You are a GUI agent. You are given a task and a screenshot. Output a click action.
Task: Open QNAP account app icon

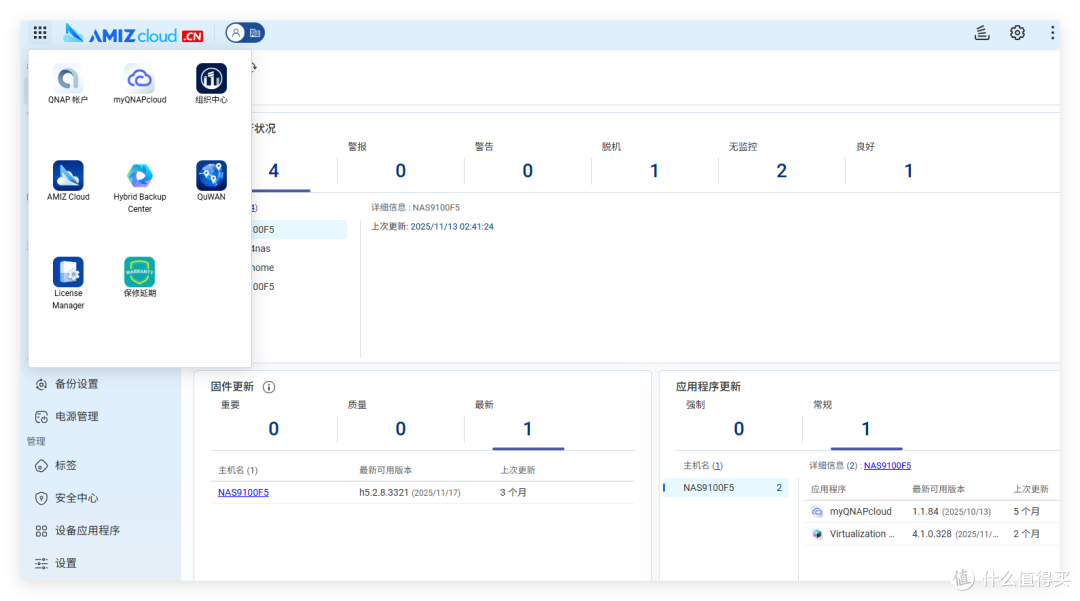(x=68, y=78)
